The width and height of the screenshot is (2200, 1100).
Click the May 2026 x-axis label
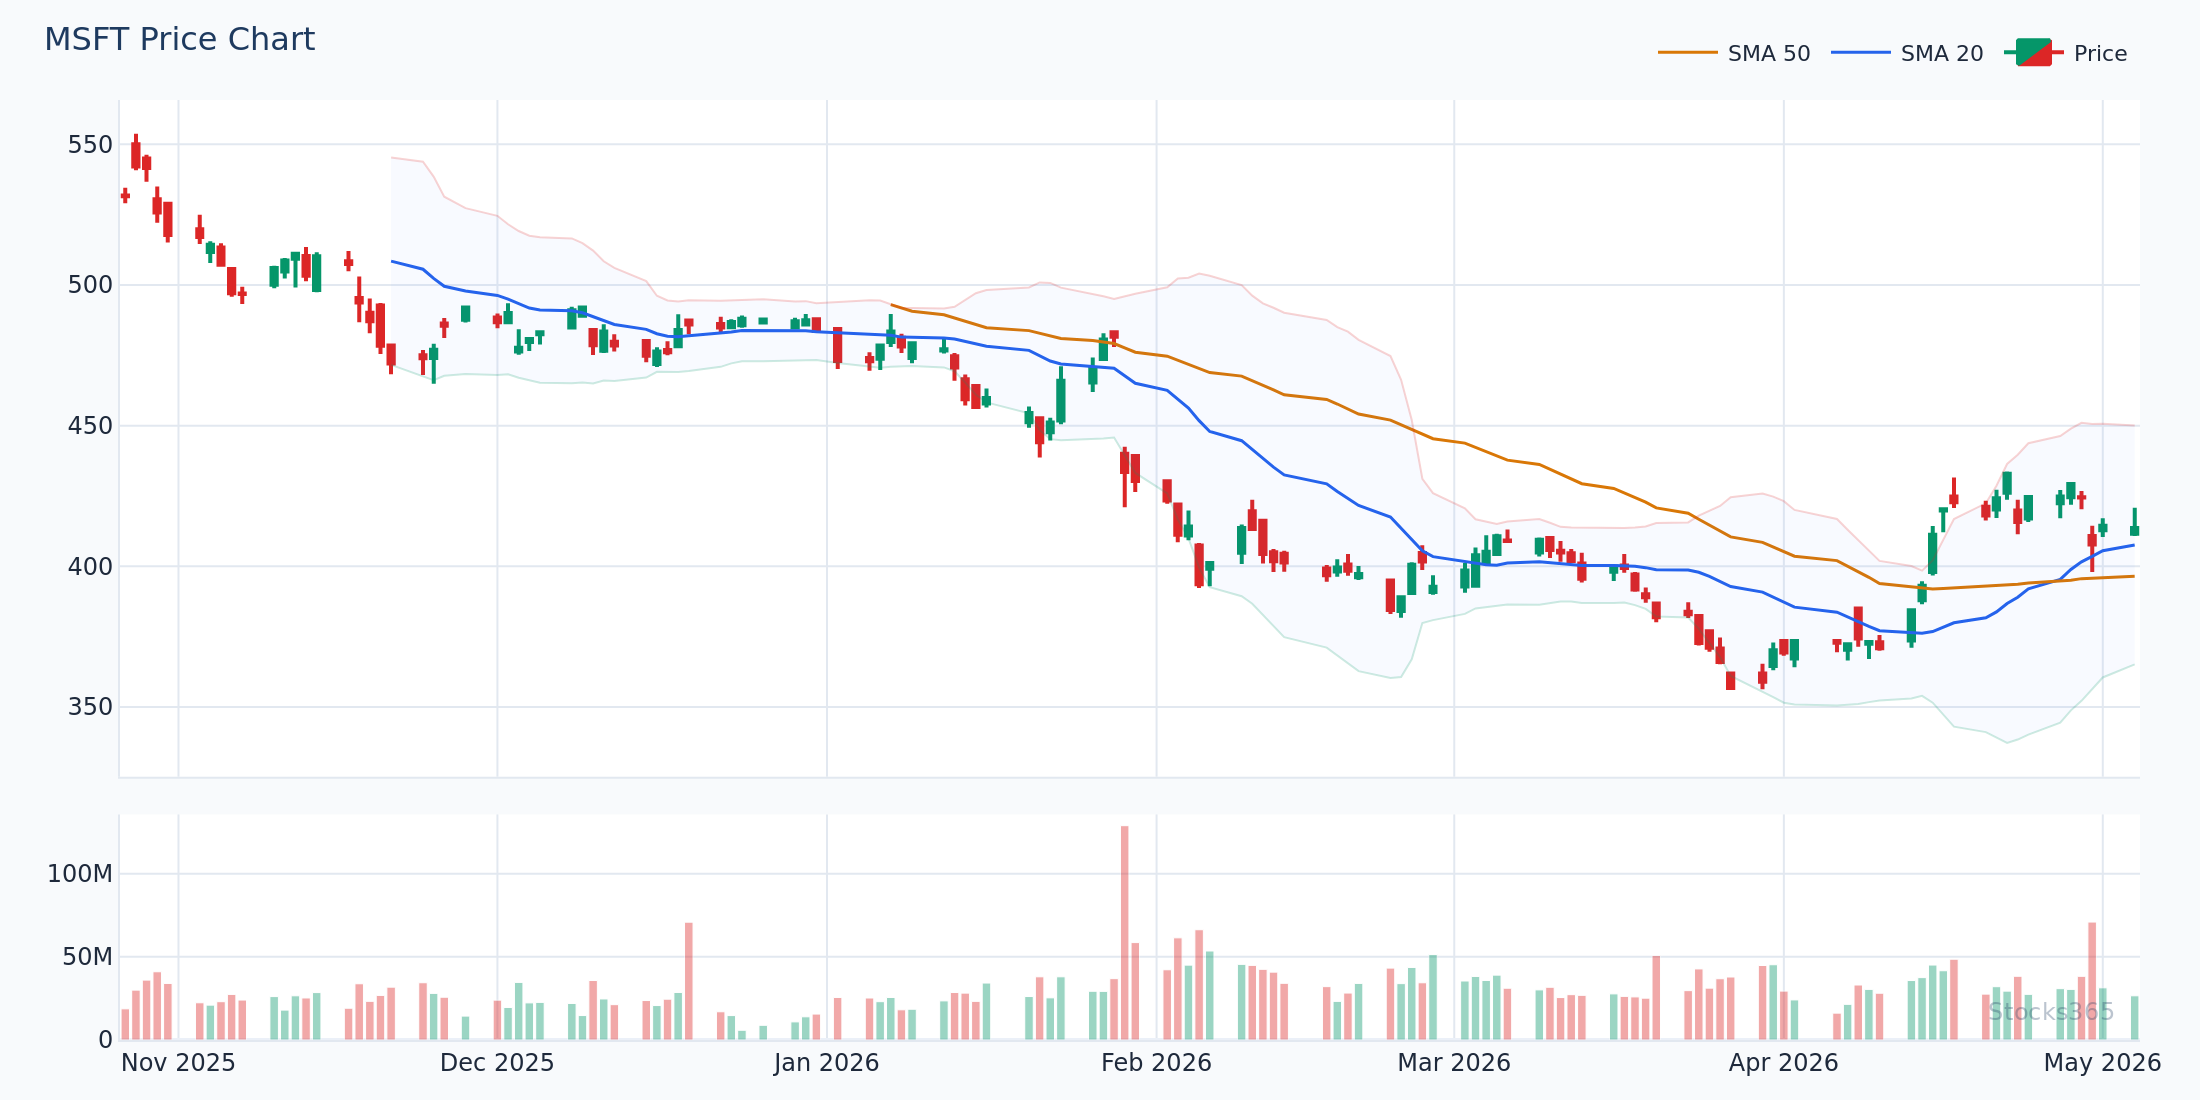(x=2102, y=1063)
